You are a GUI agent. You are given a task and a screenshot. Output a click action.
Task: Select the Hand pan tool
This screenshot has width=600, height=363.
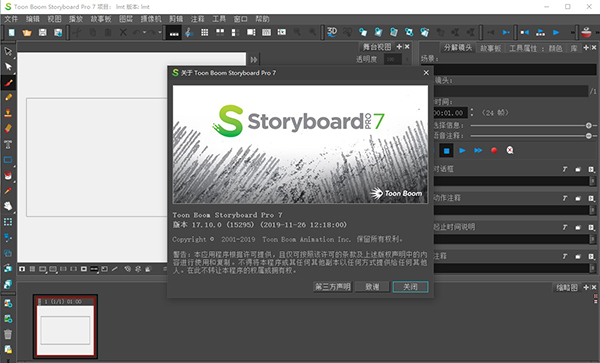[x=8, y=206]
